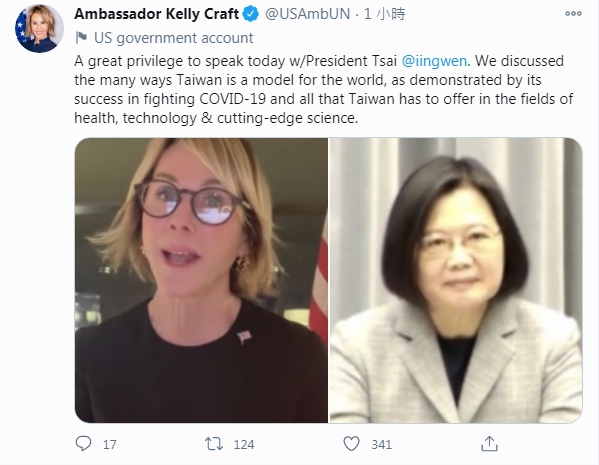
Task: Click the reply speech bubble icon
Action: (x=83, y=444)
